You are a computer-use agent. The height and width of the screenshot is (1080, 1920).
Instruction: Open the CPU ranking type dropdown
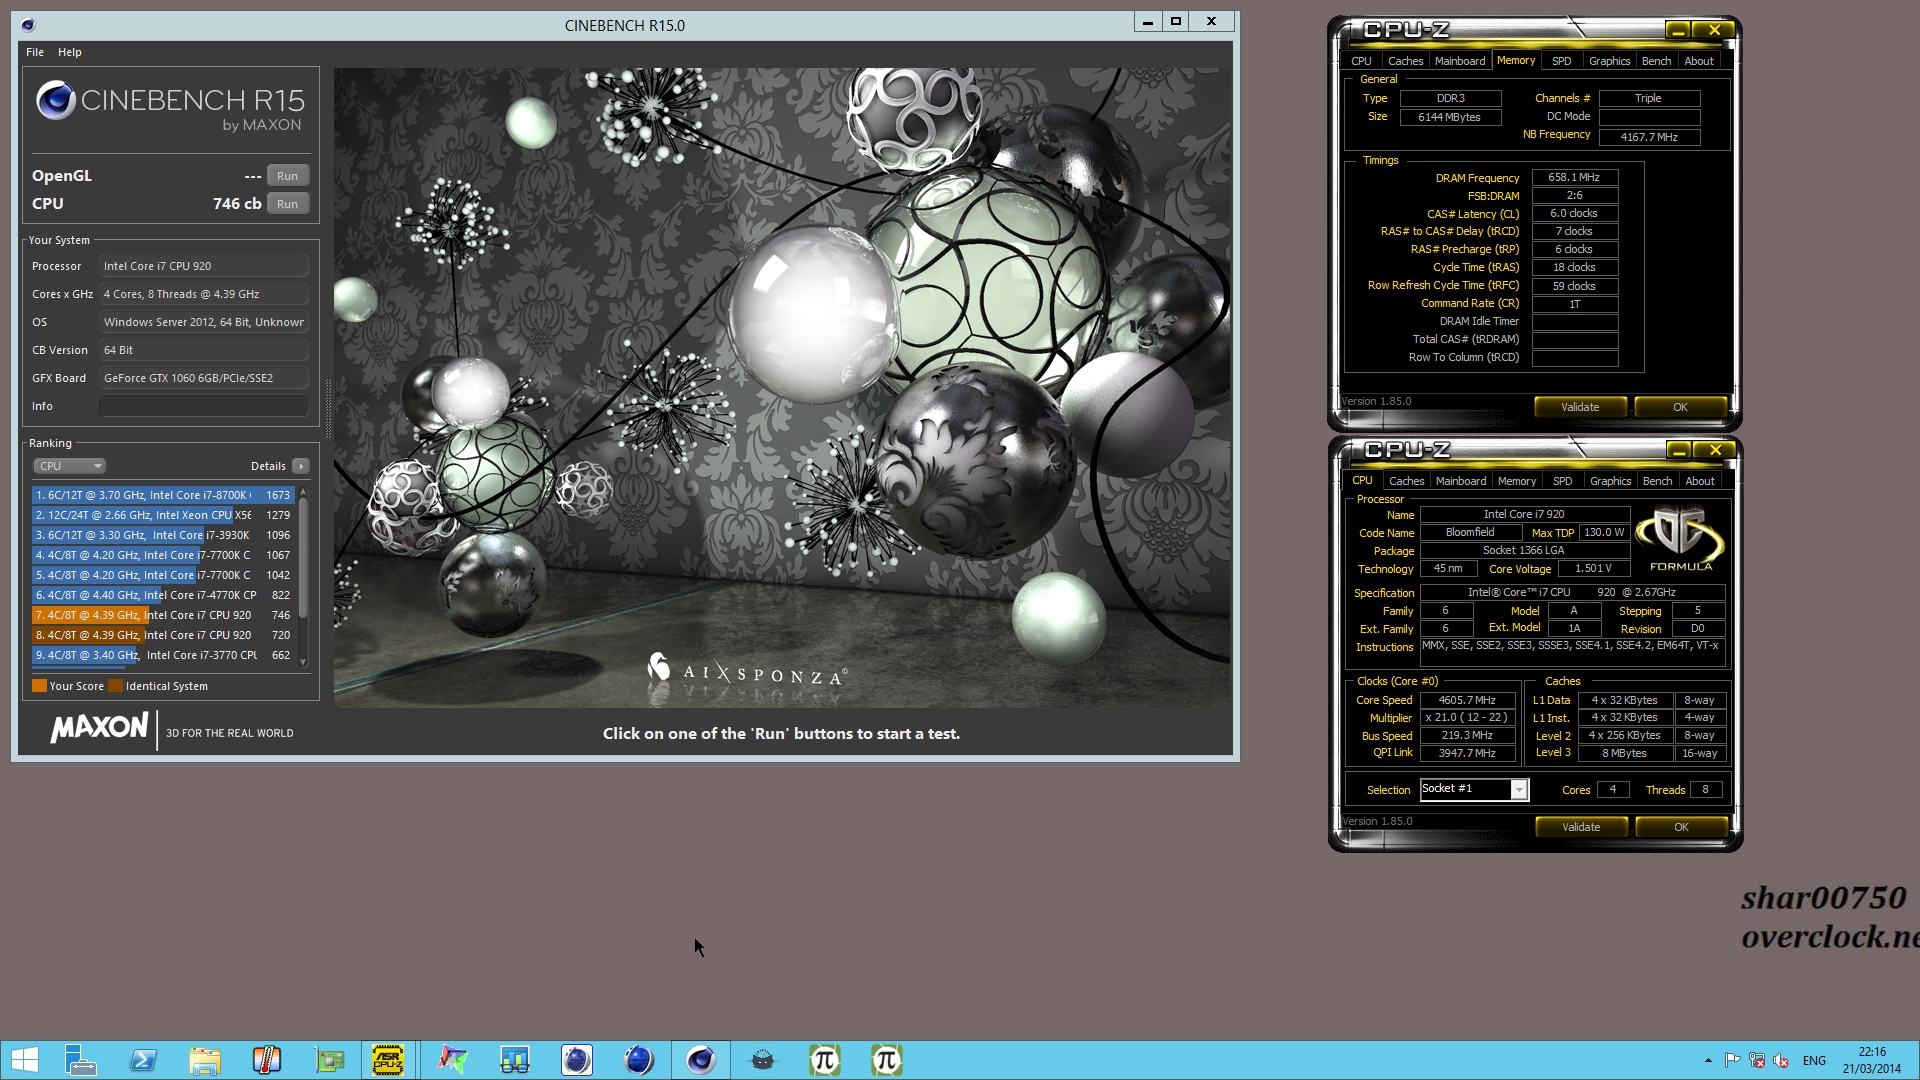pyautogui.click(x=69, y=466)
